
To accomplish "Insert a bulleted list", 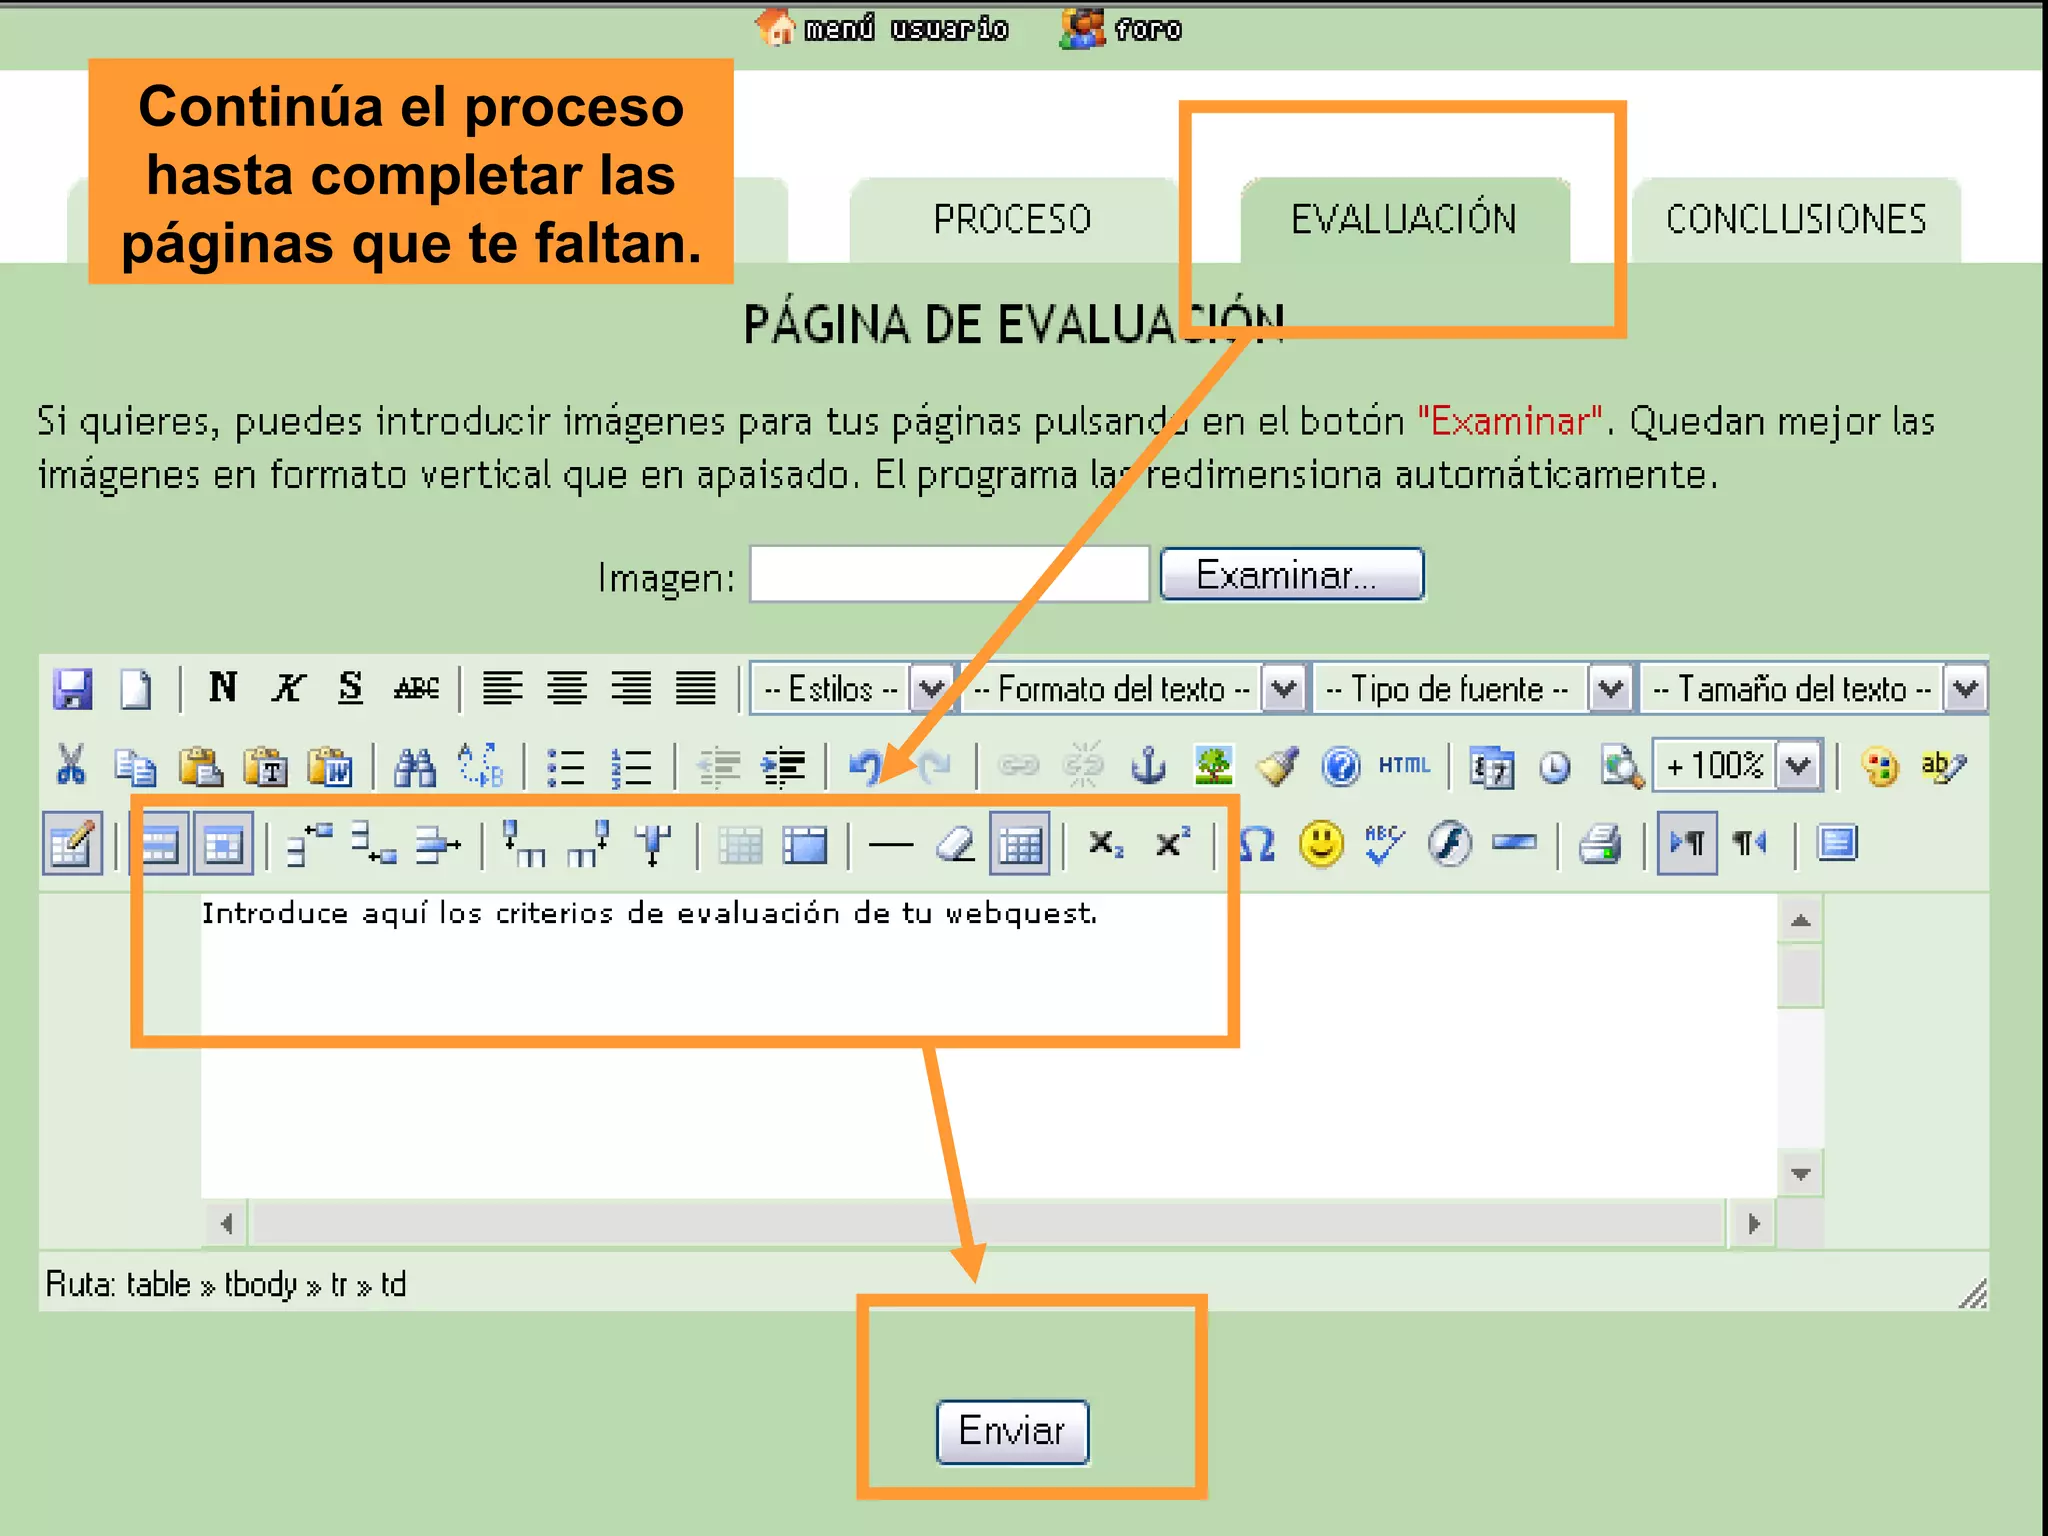I will click(x=566, y=767).
